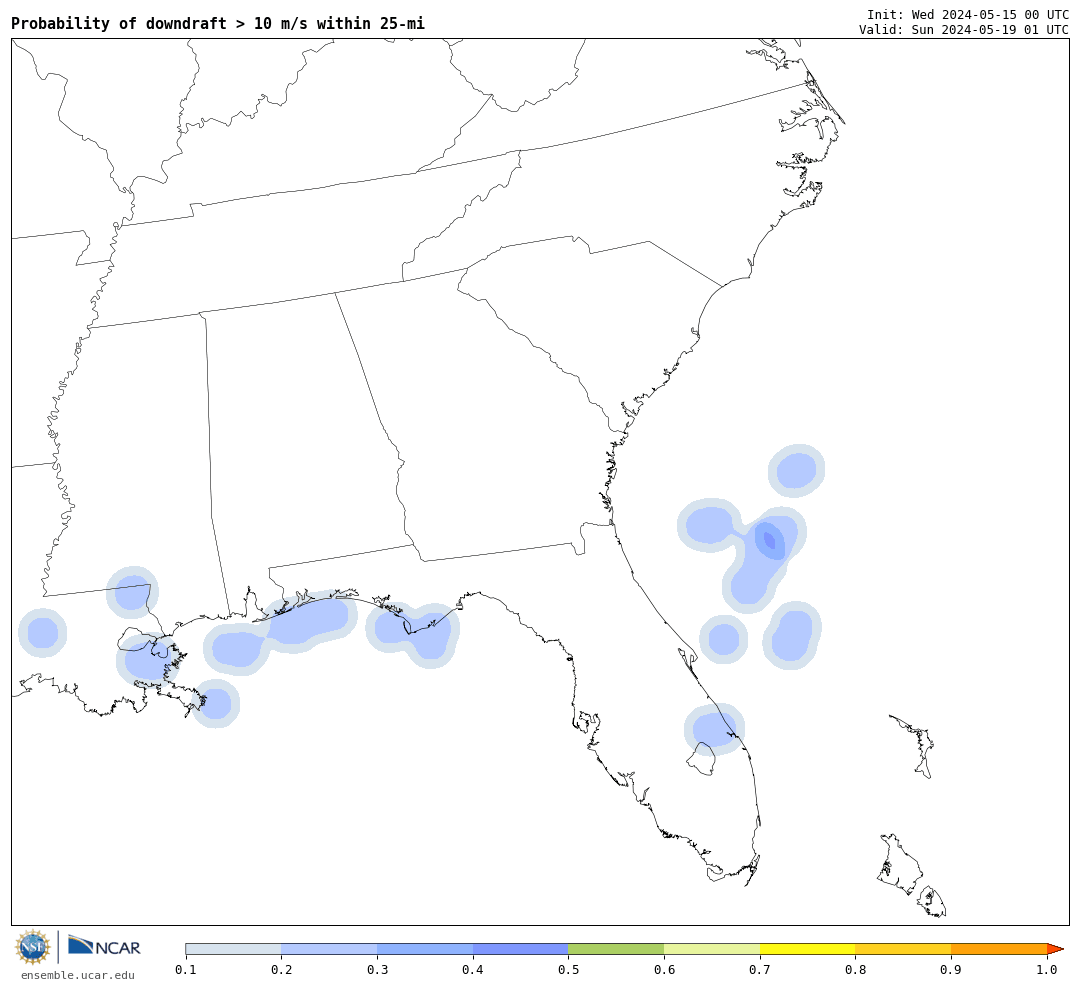
Task: Click the '0.5' colorbar tick label
Action: (x=568, y=970)
